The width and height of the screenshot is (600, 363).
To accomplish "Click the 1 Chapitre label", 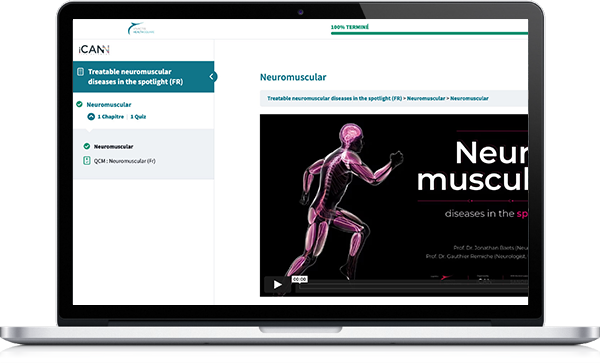I will (x=111, y=117).
